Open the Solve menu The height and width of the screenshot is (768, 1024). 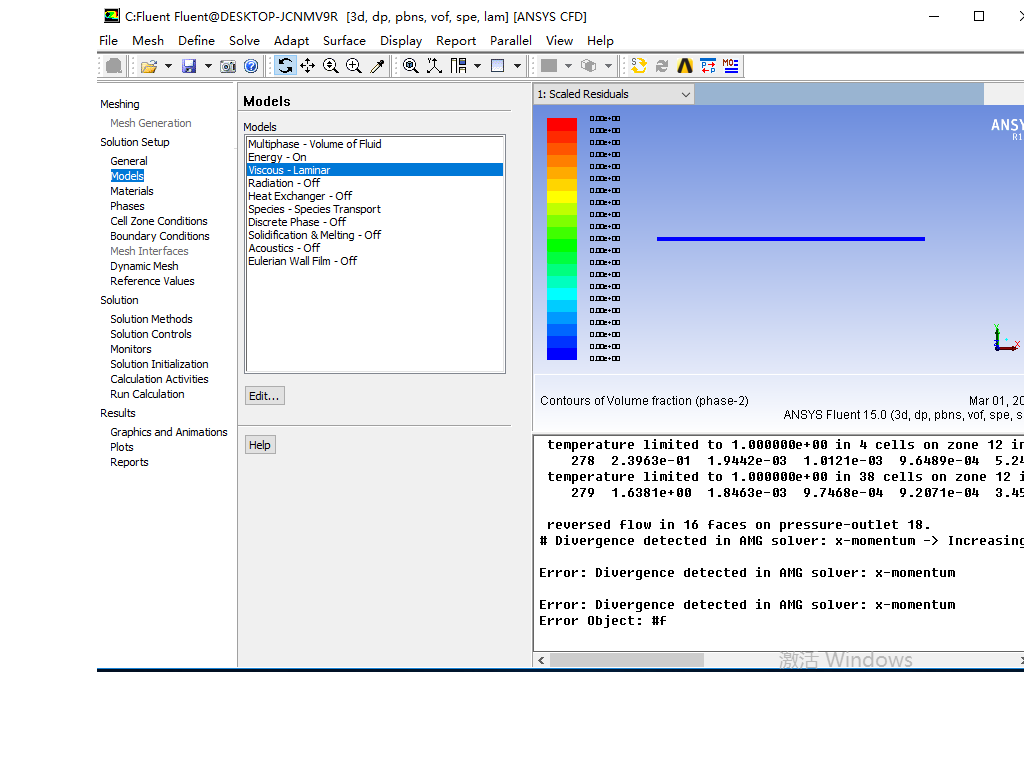pyautogui.click(x=244, y=41)
